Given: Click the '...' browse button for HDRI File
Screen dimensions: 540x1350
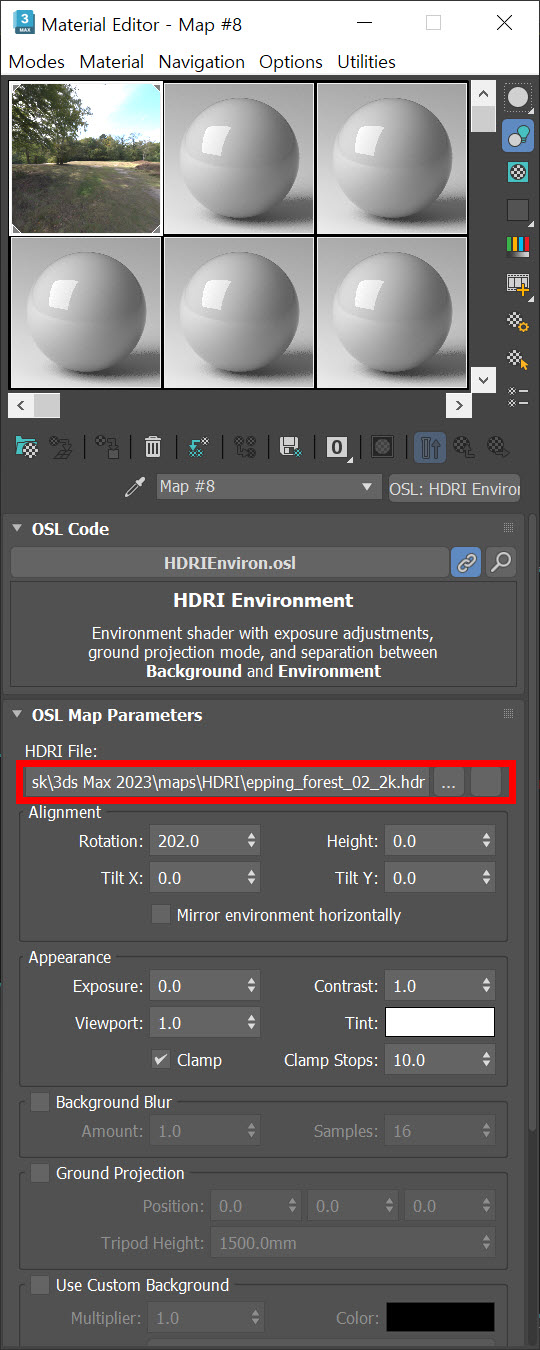Looking at the screenshot, I should tap(448, 783).
